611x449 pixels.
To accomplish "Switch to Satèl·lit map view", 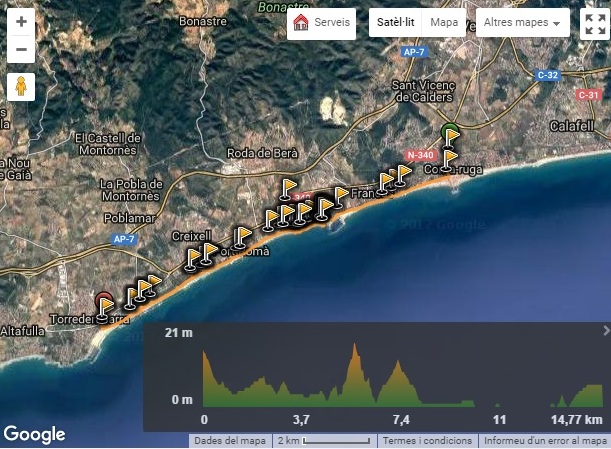I will 395,22.
